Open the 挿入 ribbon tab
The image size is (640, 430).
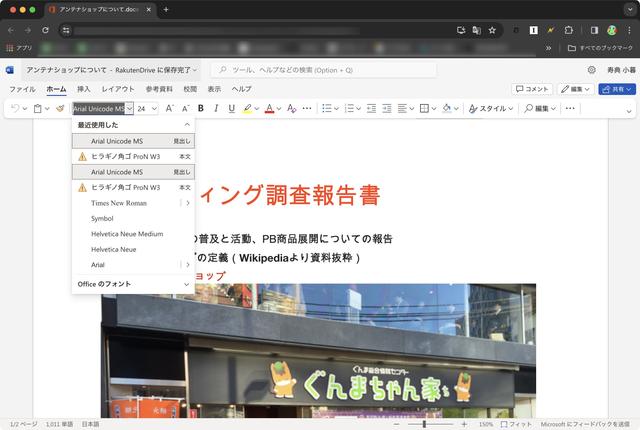point(84,89)
